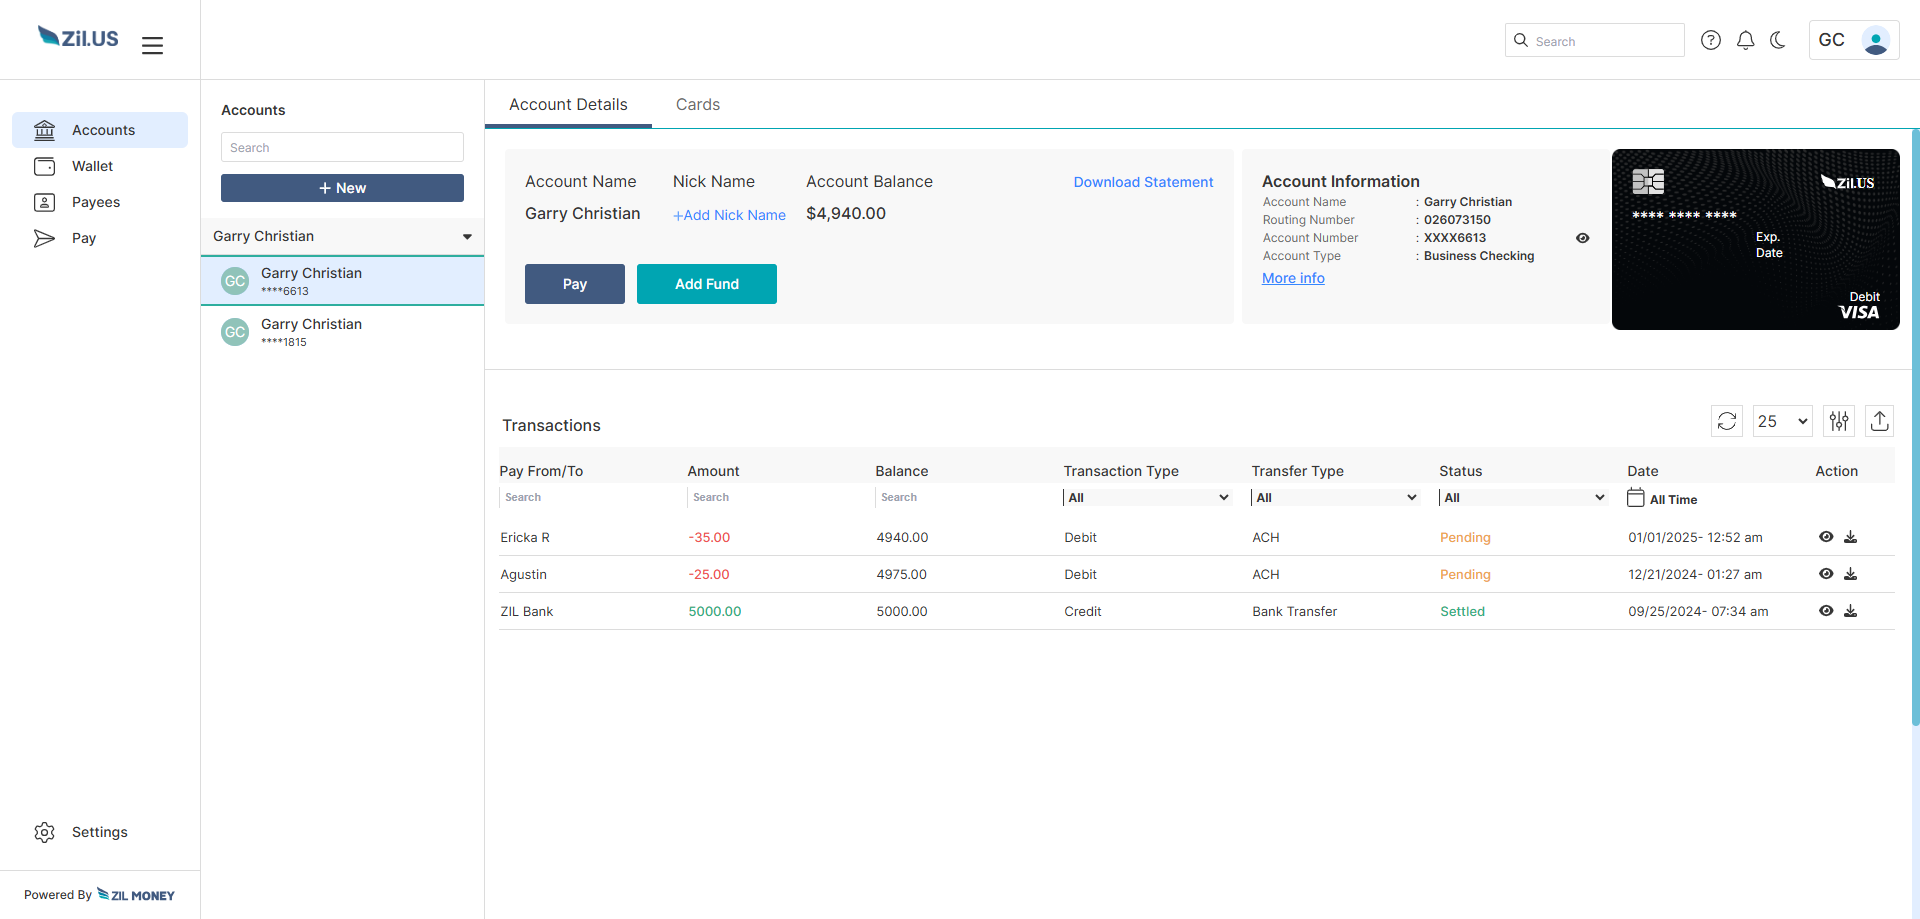Change the 25 rows-per-page dropdown
The image size is (1920, 919).
[1782, 421]
